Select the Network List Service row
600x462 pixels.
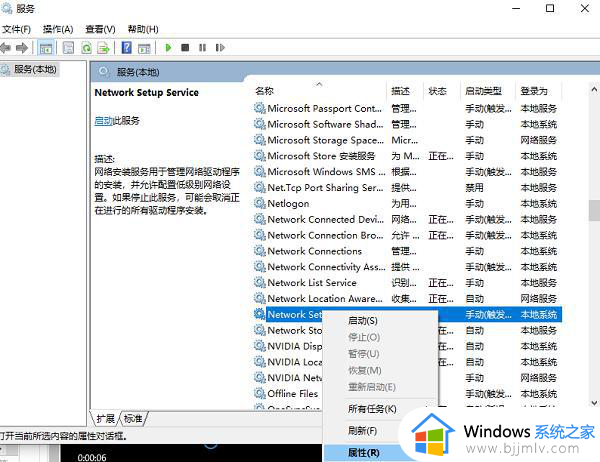click(408, 283)
